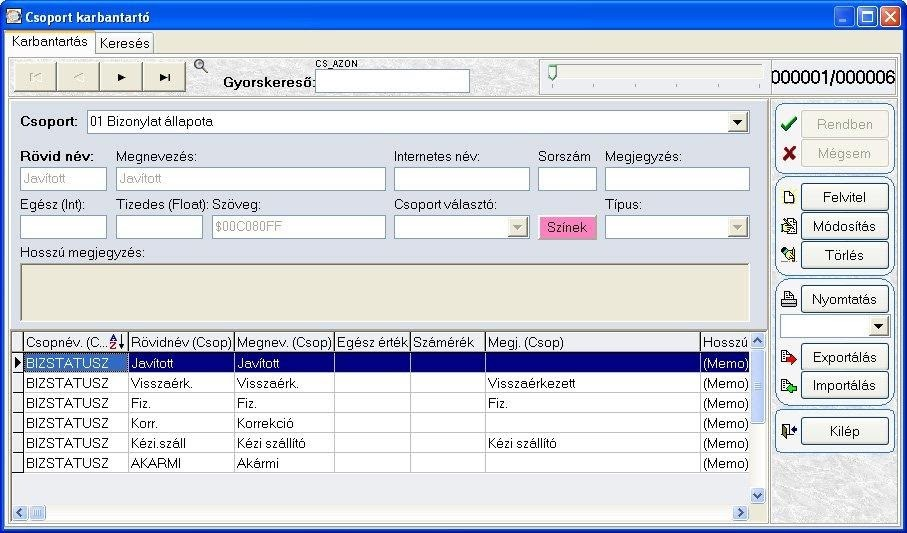Screen dimensions: 907x533
Task: Click the export arrow icon beside Exportálás
Action: tap(788, 357)
